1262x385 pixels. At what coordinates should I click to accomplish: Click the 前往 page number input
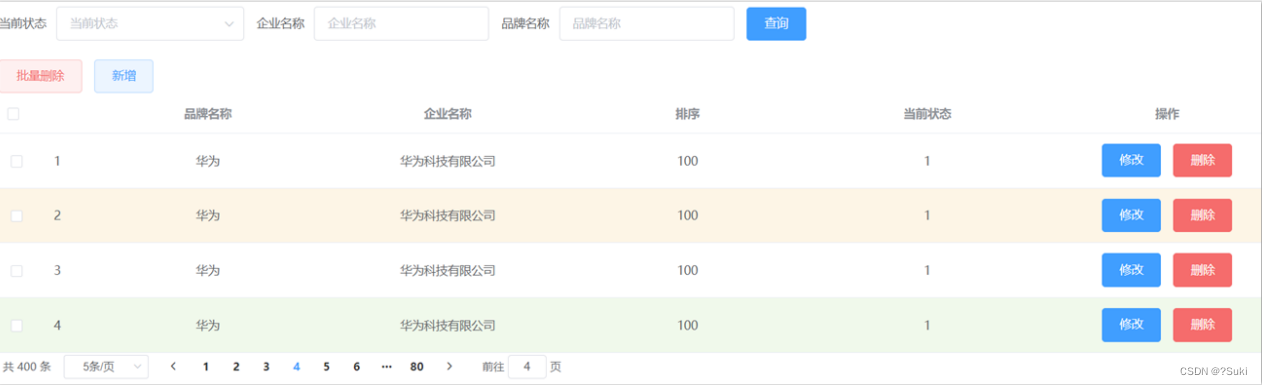click(527, 367)
